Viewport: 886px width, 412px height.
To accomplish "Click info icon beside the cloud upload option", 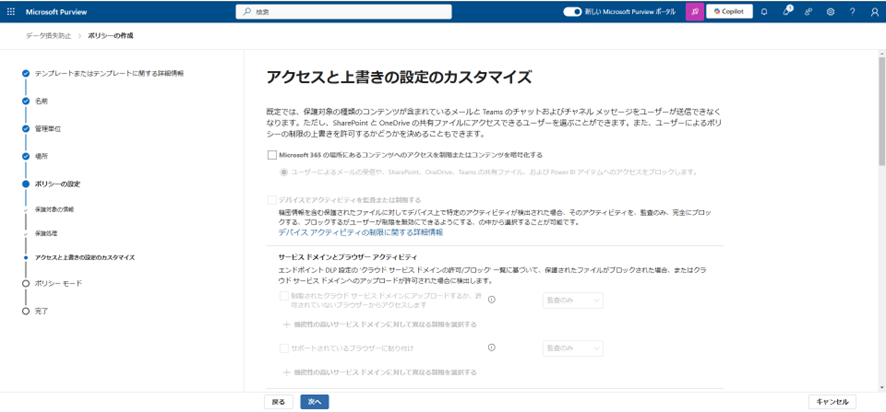I will point(492,299).
